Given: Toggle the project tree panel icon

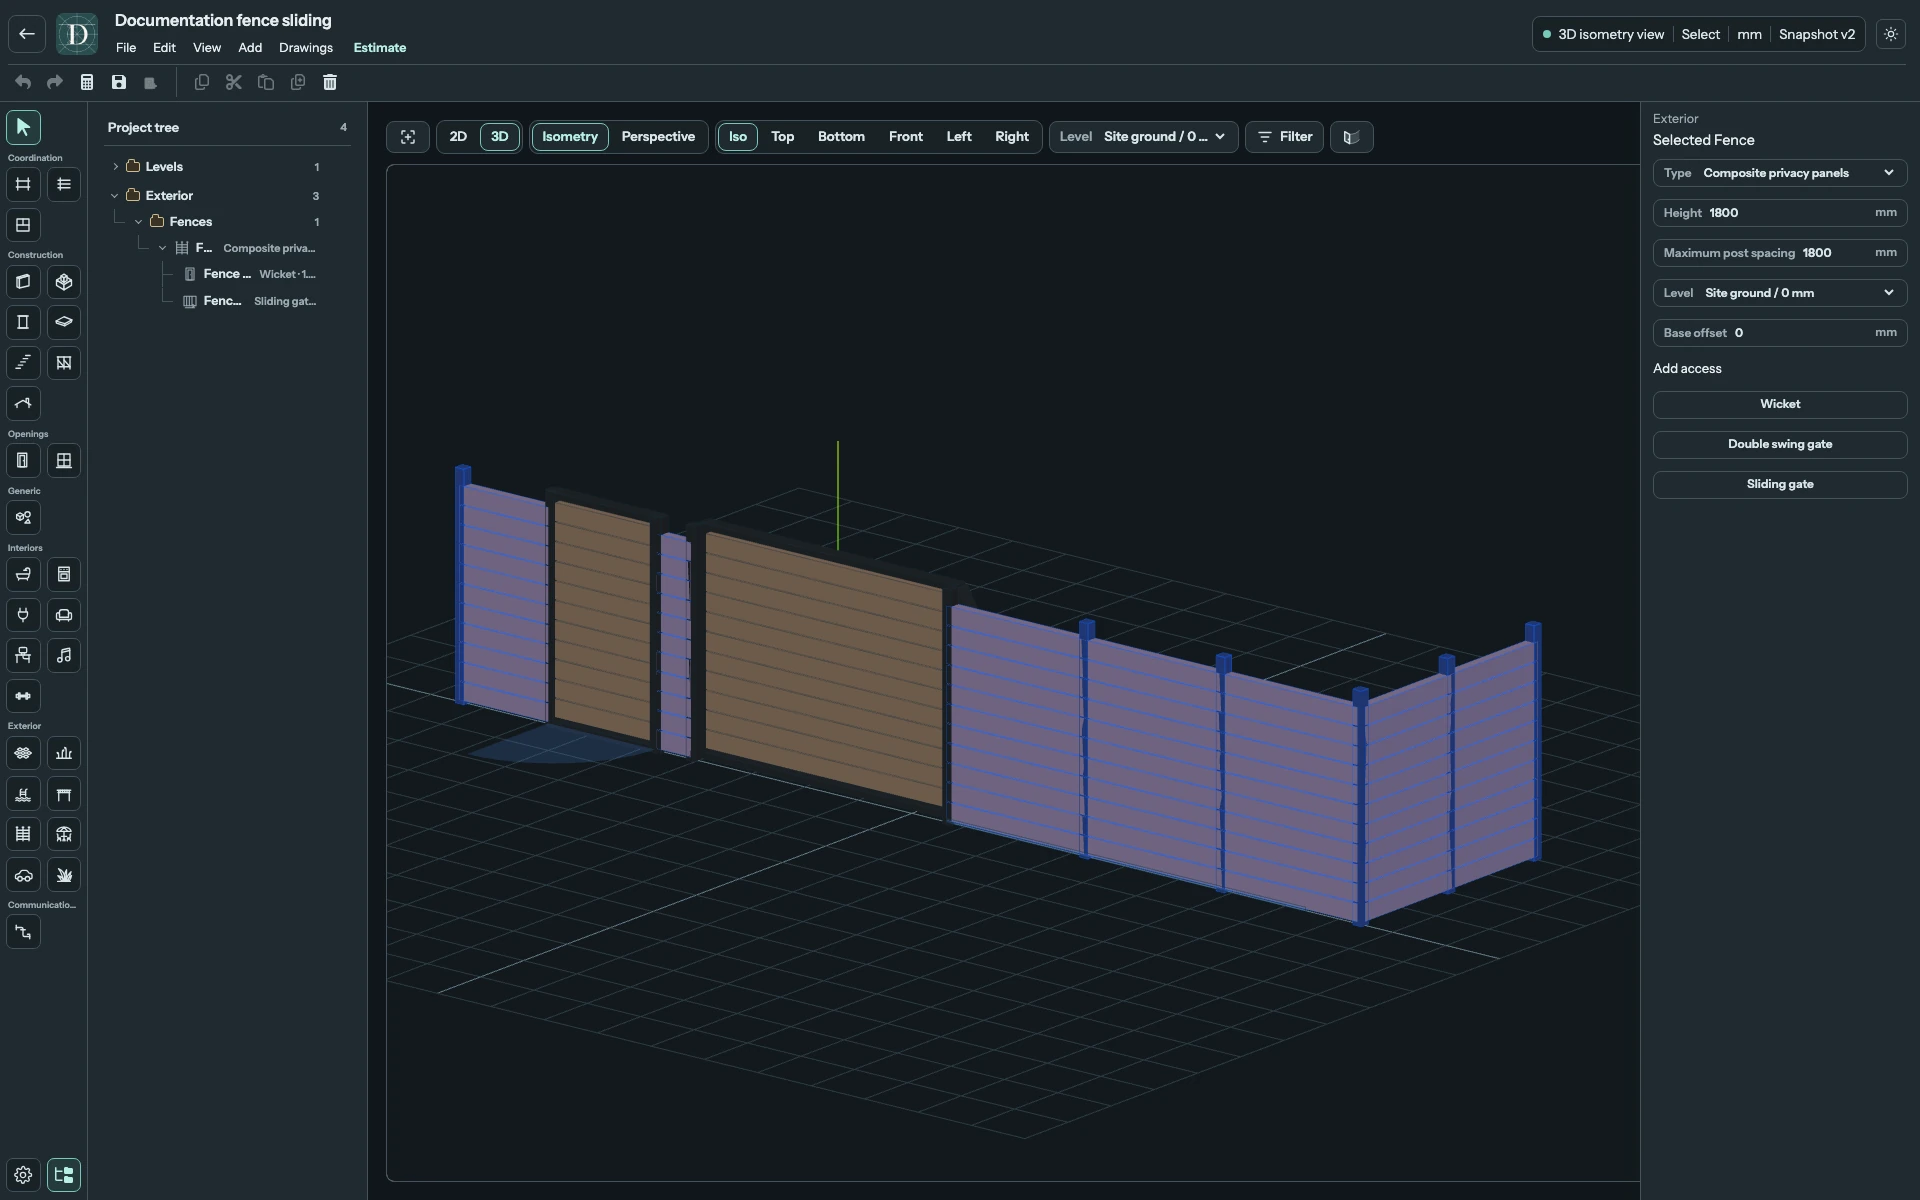Looking at the screenshot, I should coord(64,1175).
